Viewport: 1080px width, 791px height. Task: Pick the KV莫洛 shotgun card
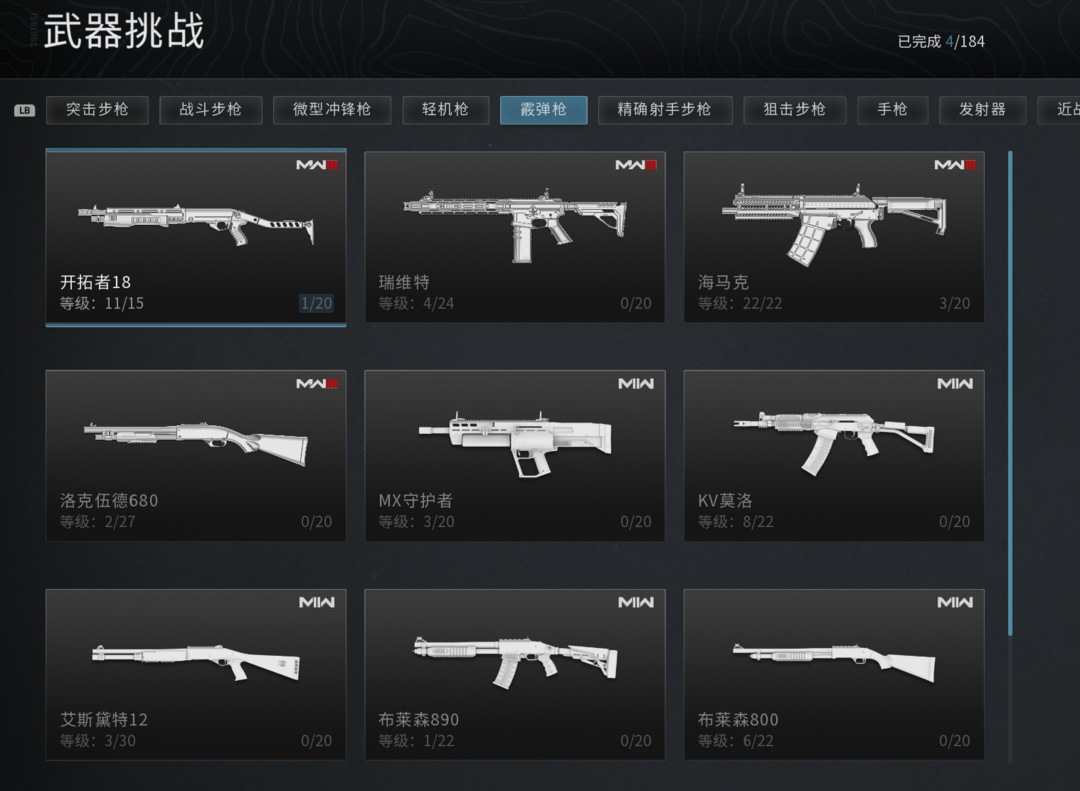tap(833, 455)
